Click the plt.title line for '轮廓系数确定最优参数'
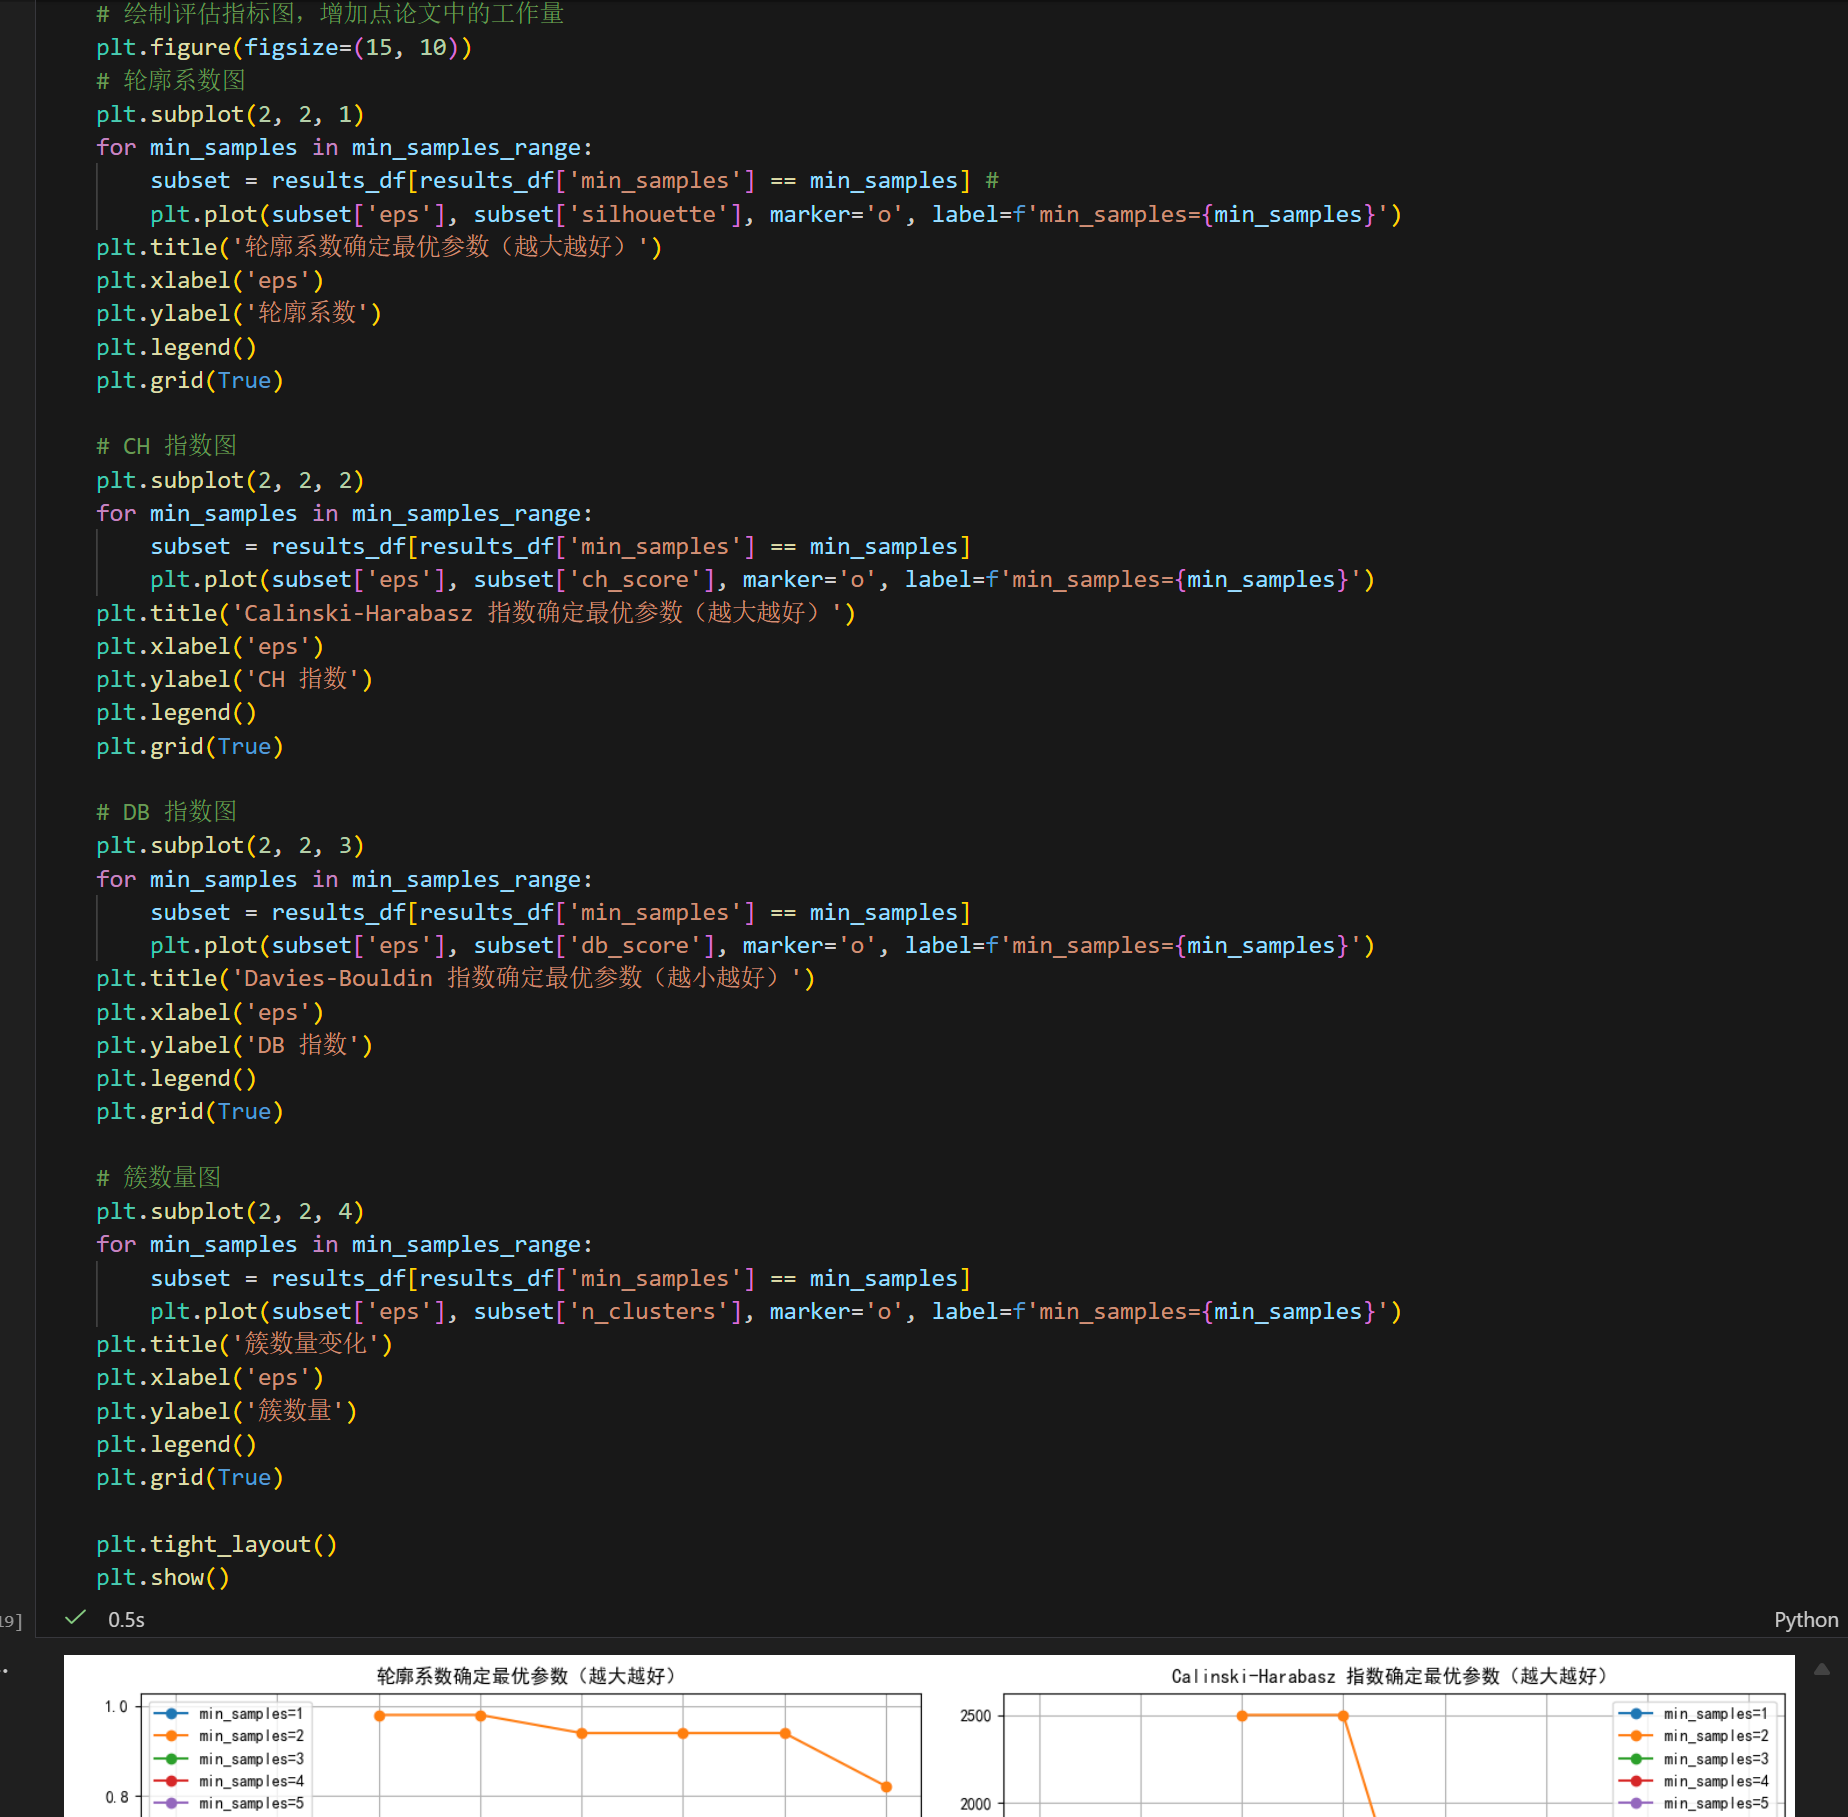Screen dimensions: 1848x1817 pos(379,247)
